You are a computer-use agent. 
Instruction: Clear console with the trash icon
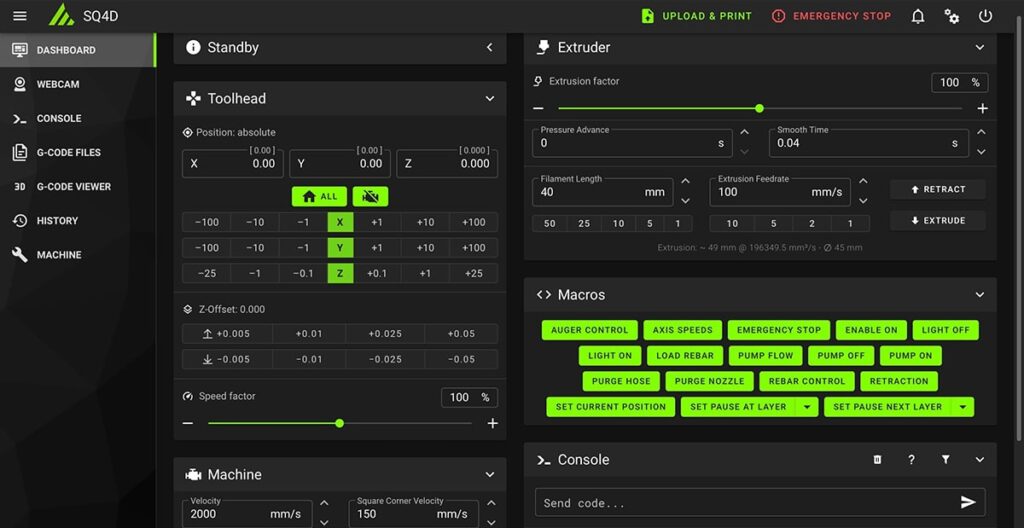click(x=877, y=460)
